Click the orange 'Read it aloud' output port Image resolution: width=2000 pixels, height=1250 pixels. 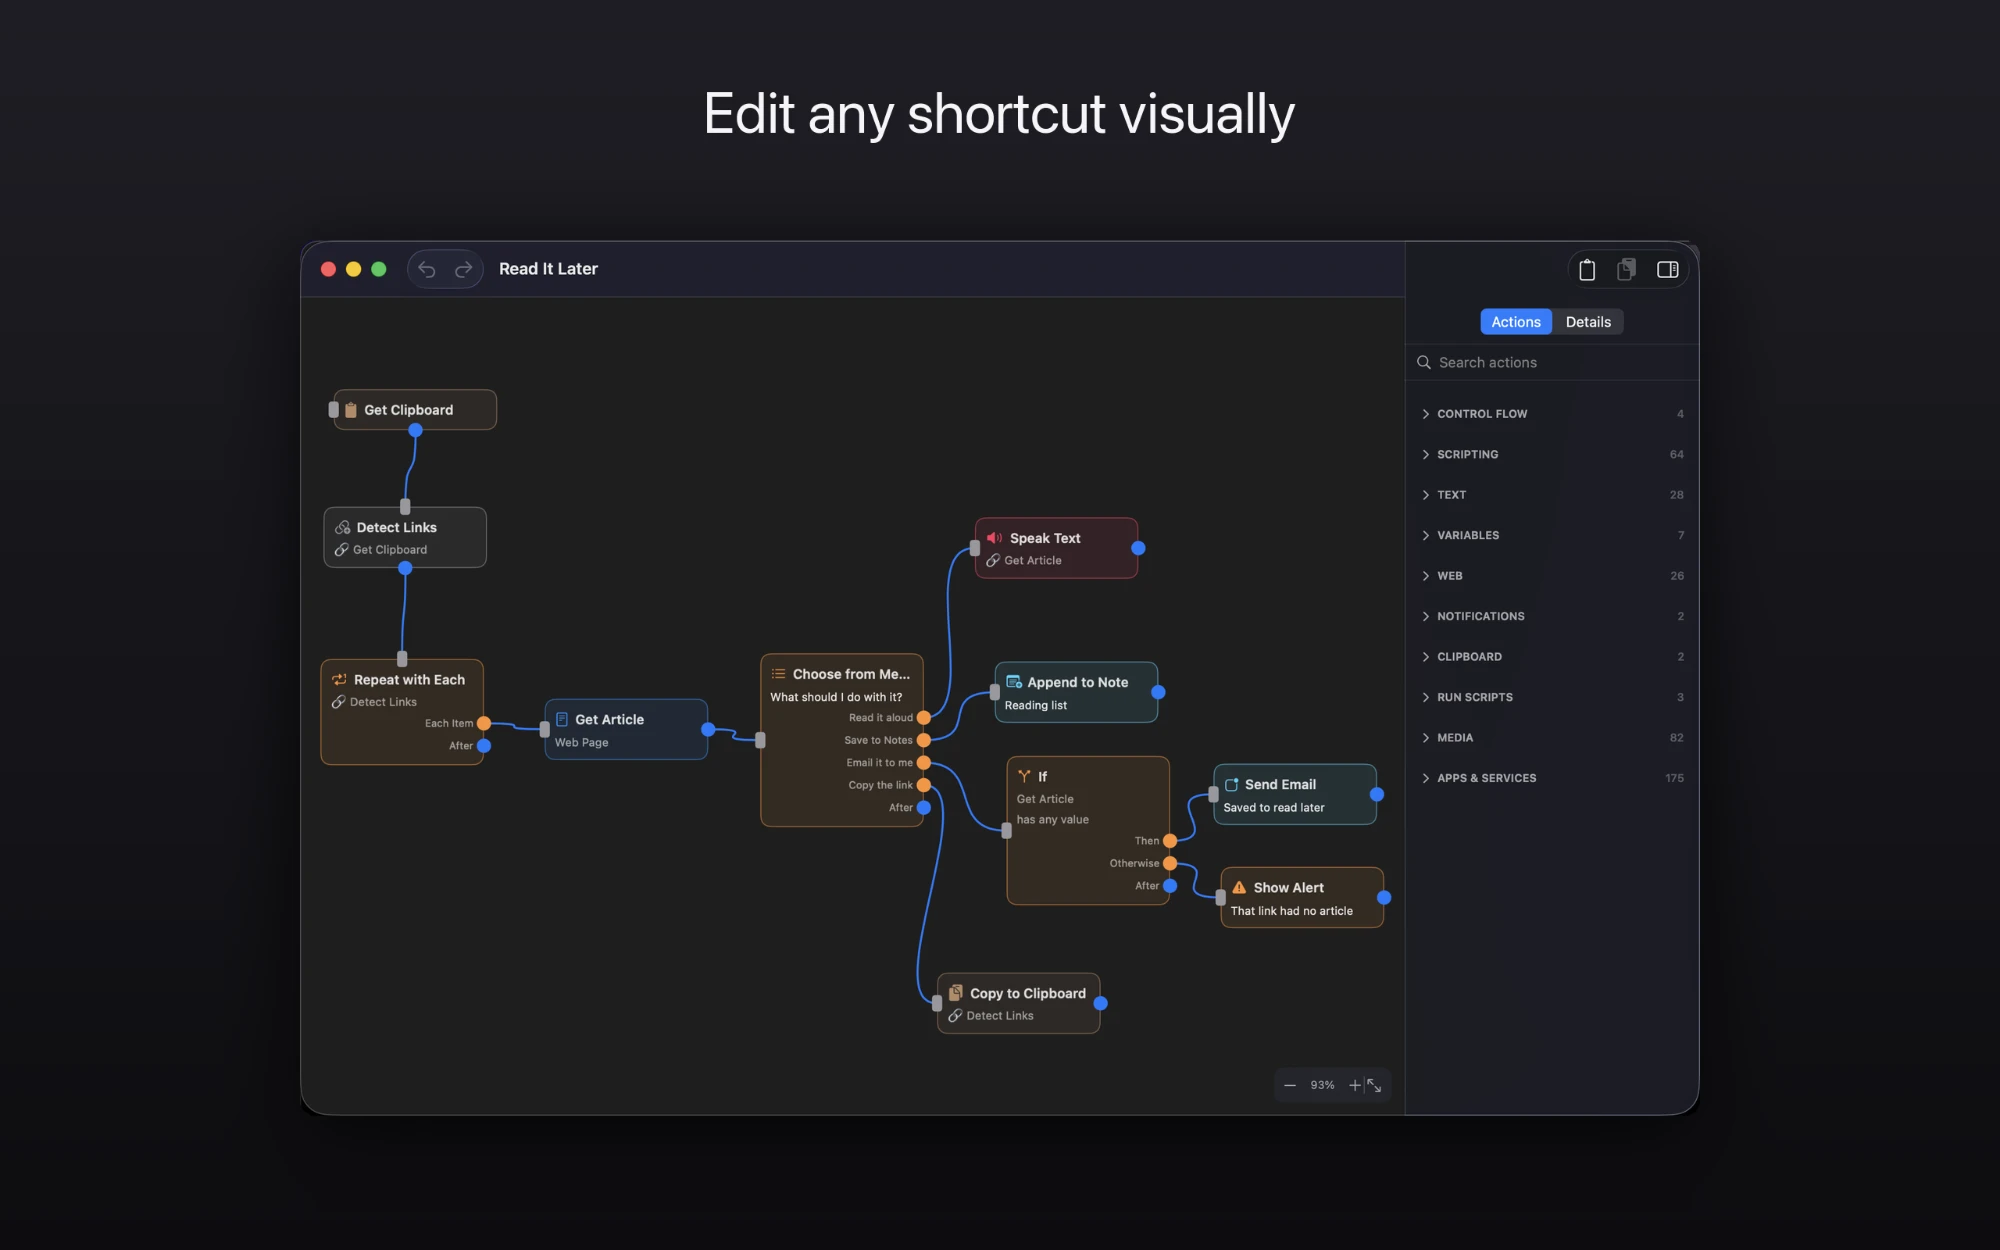924,718
